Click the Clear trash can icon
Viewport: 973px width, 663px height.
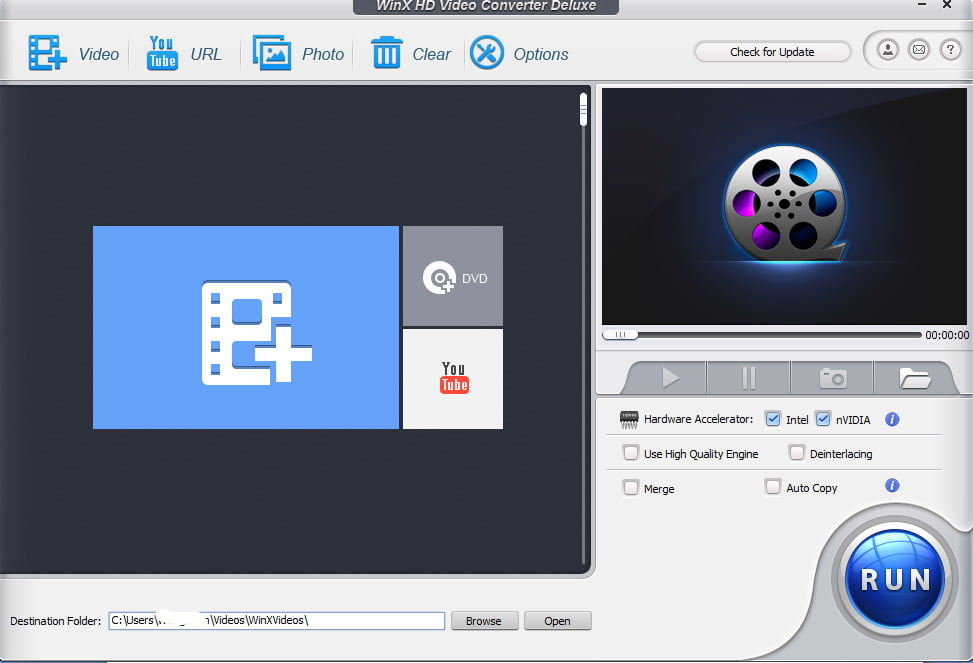[386, 52]
